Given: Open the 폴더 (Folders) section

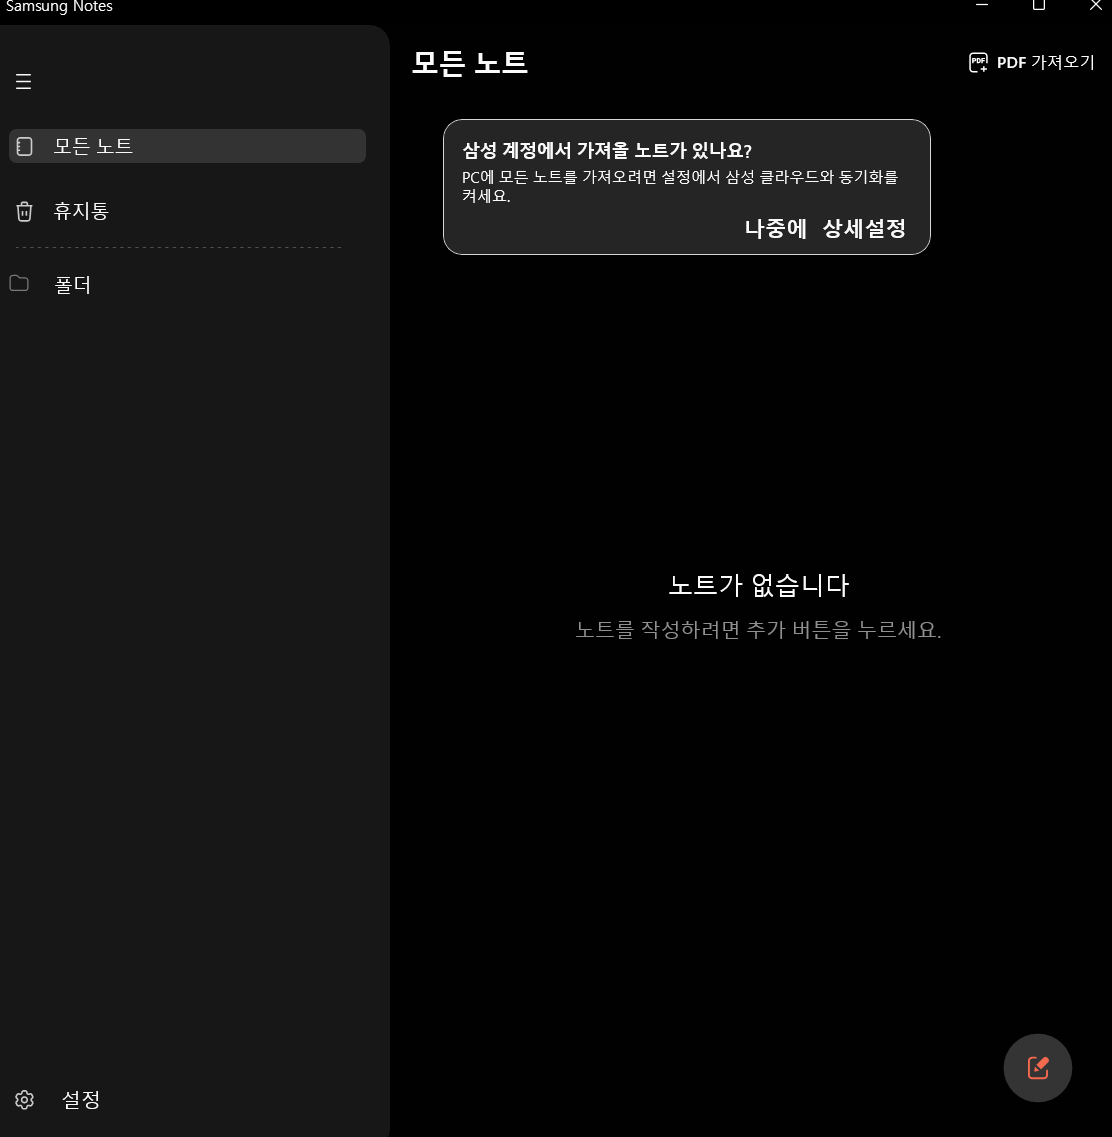Looking at the screenshot, I should tap(72, 284).
